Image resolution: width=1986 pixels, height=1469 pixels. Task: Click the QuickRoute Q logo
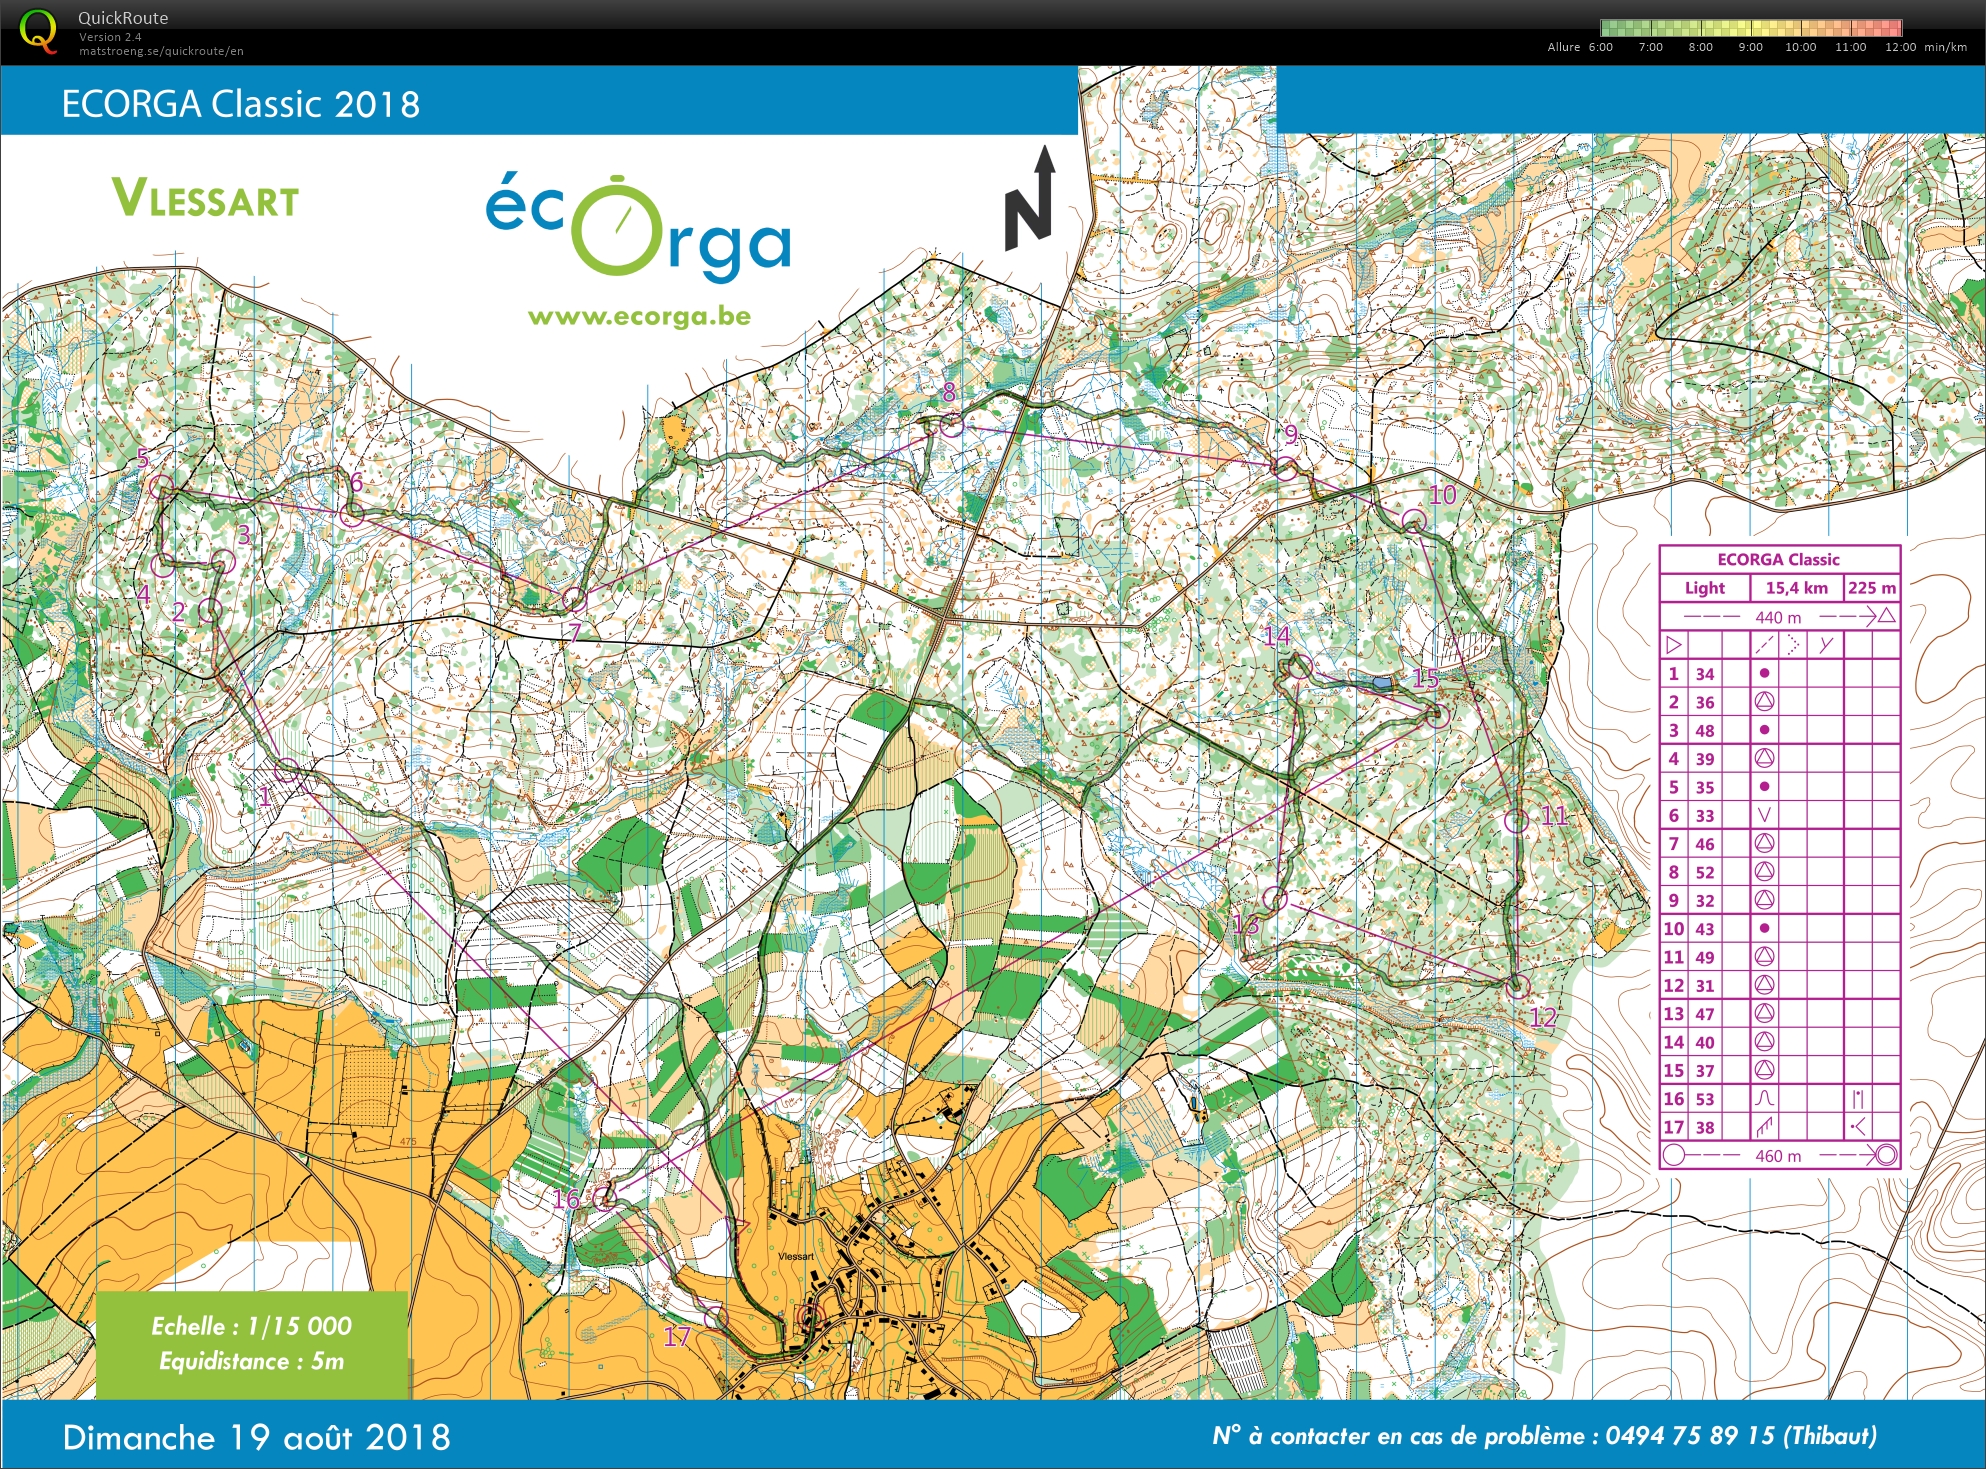(40, 30)
